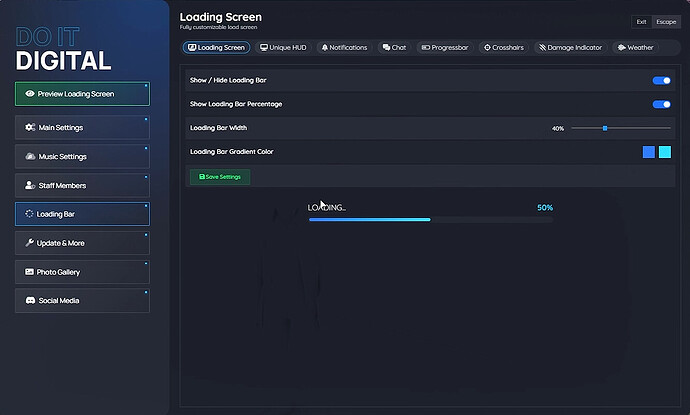This screenshot has height=415, width=690.
Task: Click the LOADING... preview text
Action: click(327, 208)
